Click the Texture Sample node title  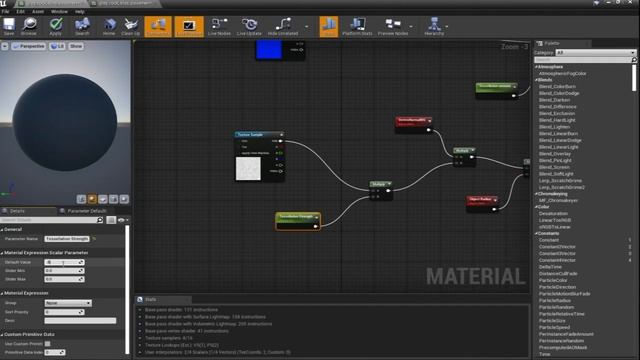click(251, 135)
